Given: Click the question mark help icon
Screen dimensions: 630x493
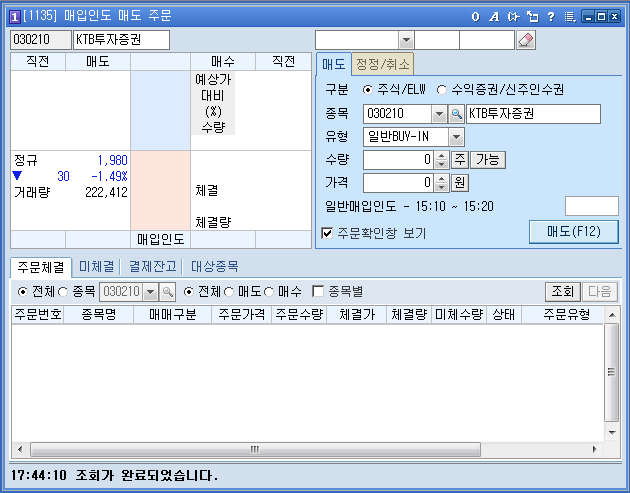Looking at the screenshot, I should coord(550,17).
